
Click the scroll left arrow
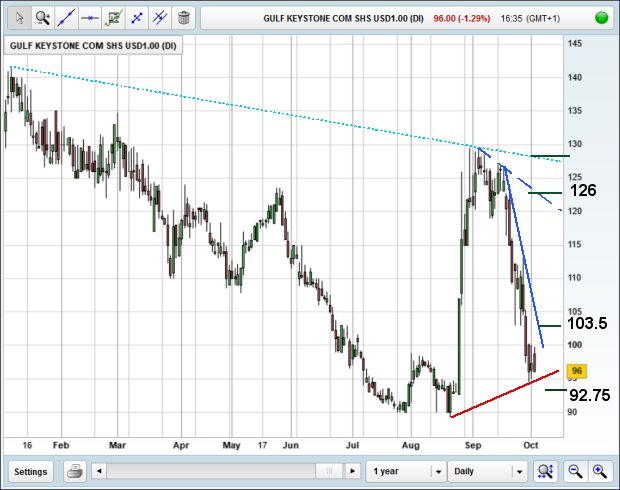99,471
